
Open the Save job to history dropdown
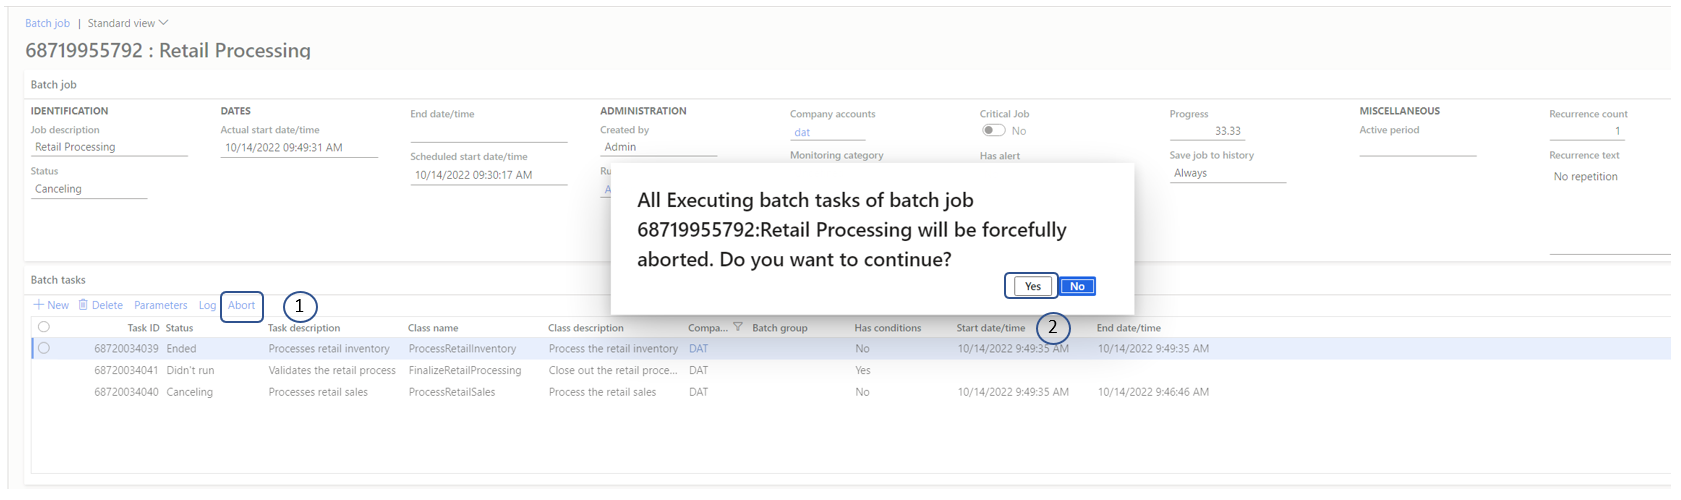tap(1227, 173)
